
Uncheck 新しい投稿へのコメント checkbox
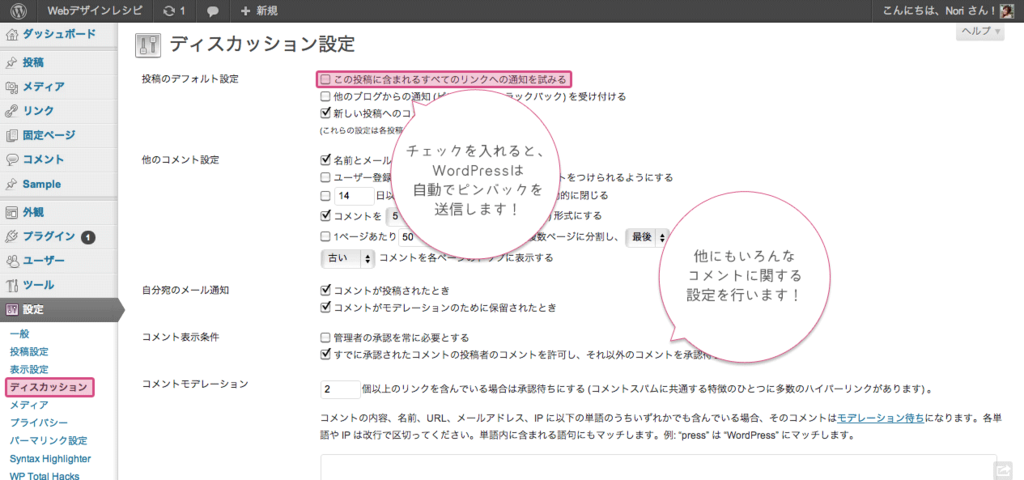[325, 112]
